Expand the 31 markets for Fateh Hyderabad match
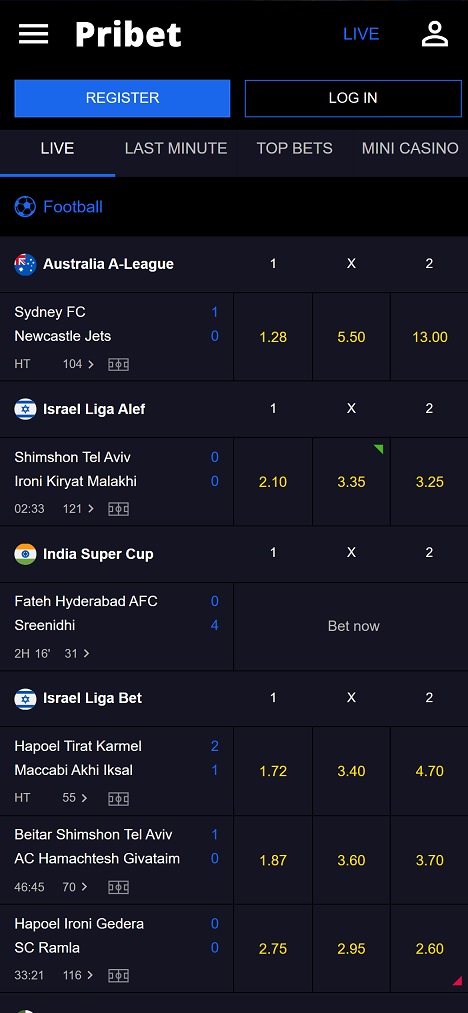The image size is (468, 1013). point(77,654)
